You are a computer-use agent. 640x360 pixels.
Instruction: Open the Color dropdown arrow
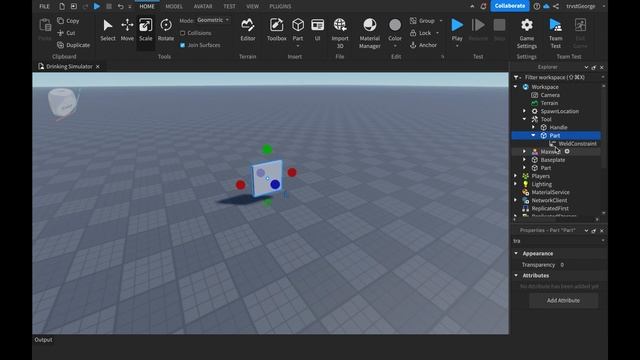[x=395, y=46]
